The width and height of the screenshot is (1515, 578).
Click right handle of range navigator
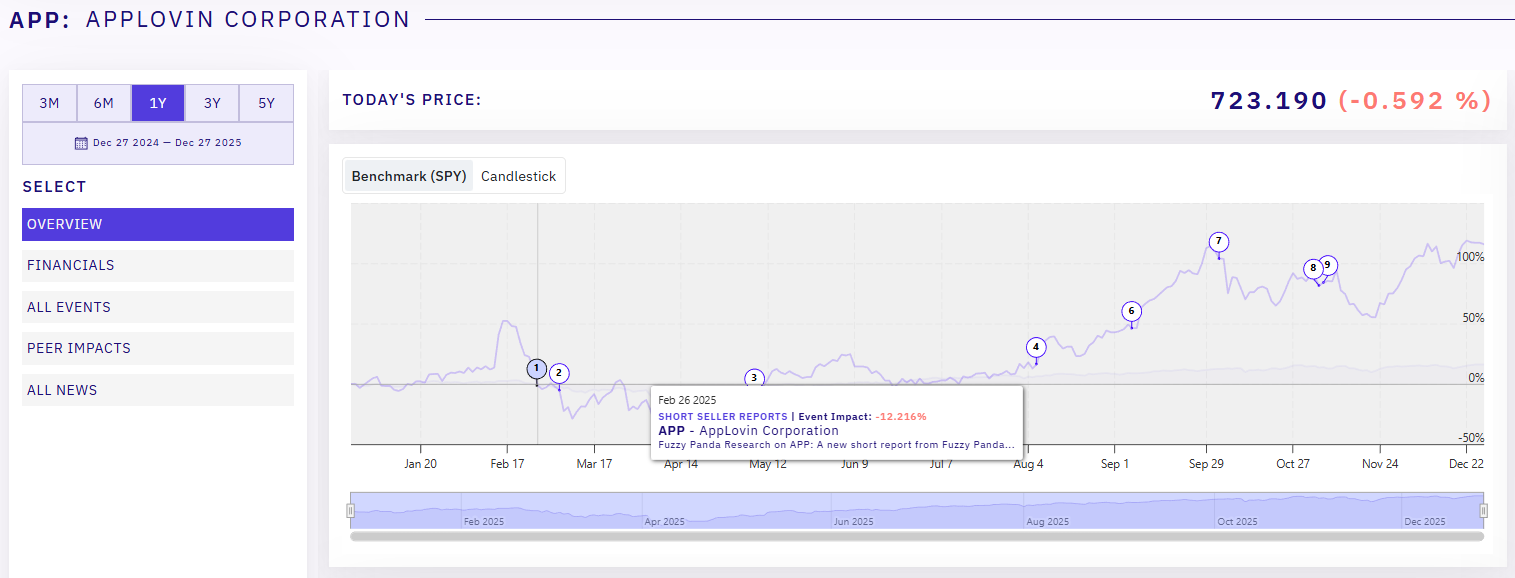[x=1483, y=511]
